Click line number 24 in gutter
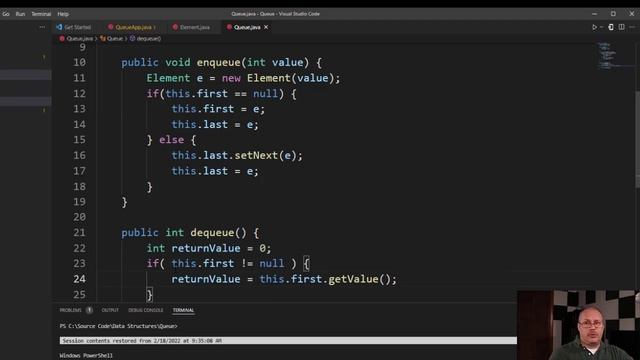Viewport: 640px width, 360px height. 79,279
